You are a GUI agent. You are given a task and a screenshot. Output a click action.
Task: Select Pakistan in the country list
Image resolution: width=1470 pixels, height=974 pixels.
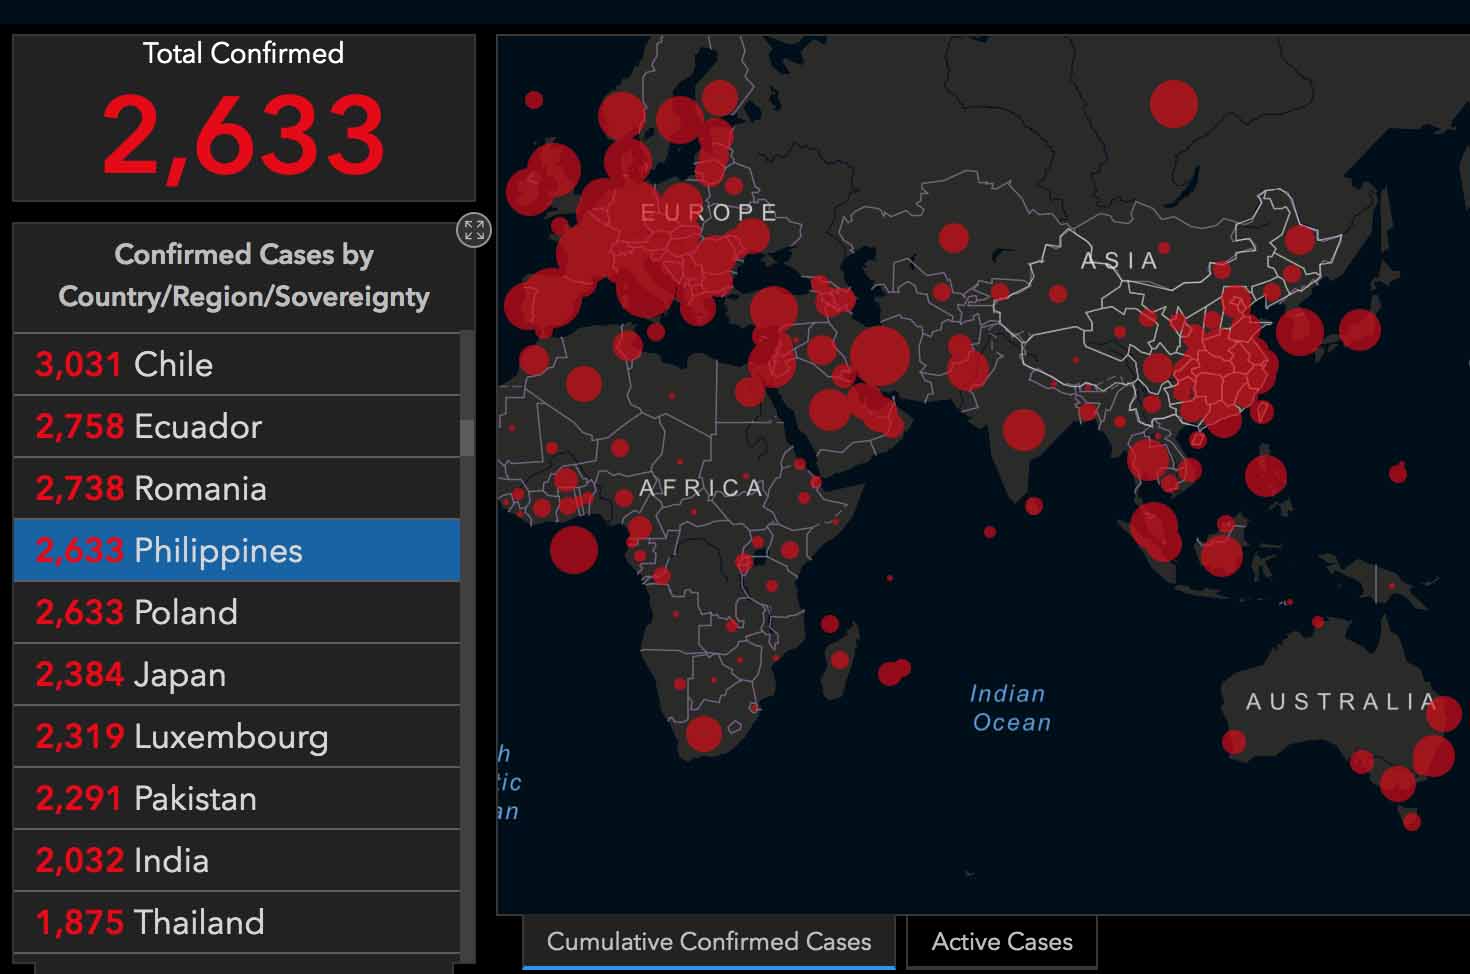point(237,798)
